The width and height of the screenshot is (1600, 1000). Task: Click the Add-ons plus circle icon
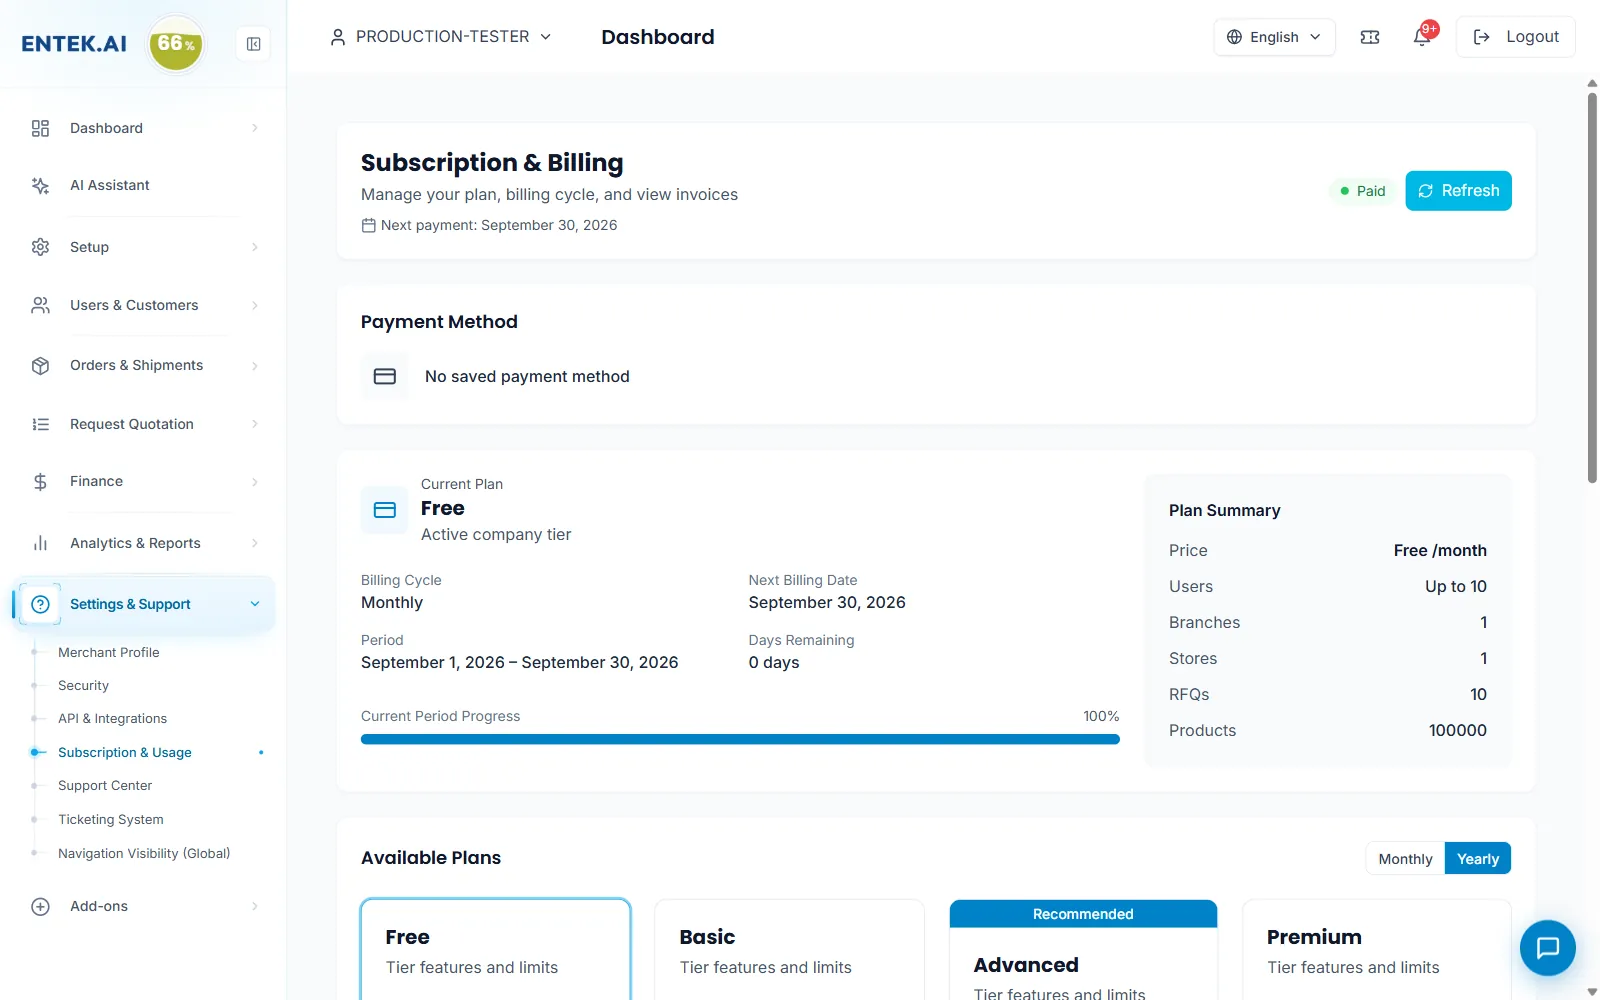(40, 907)
